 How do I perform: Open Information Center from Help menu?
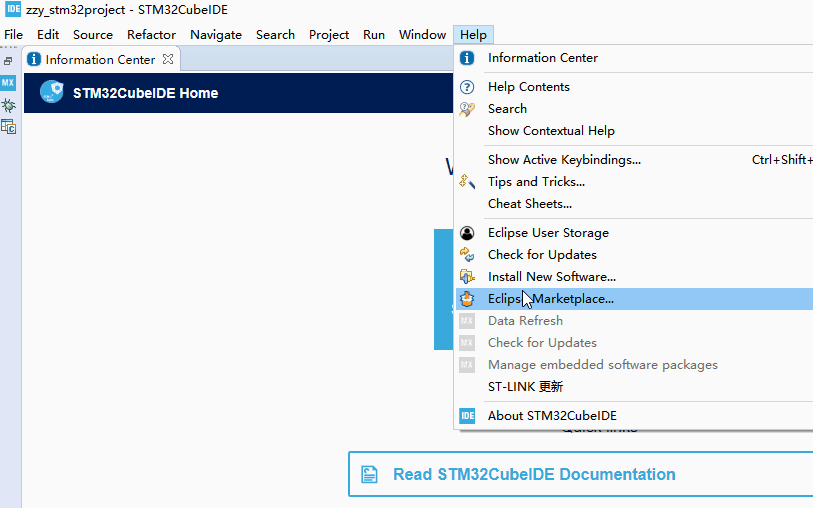click(x=634, y=58)
